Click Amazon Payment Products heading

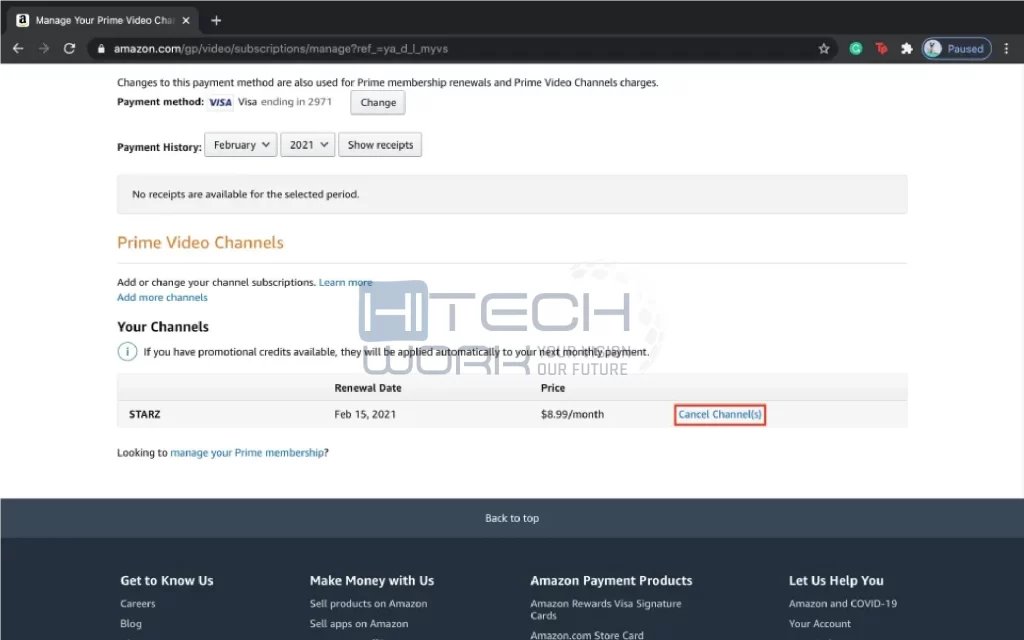click(x=611, y=581)
